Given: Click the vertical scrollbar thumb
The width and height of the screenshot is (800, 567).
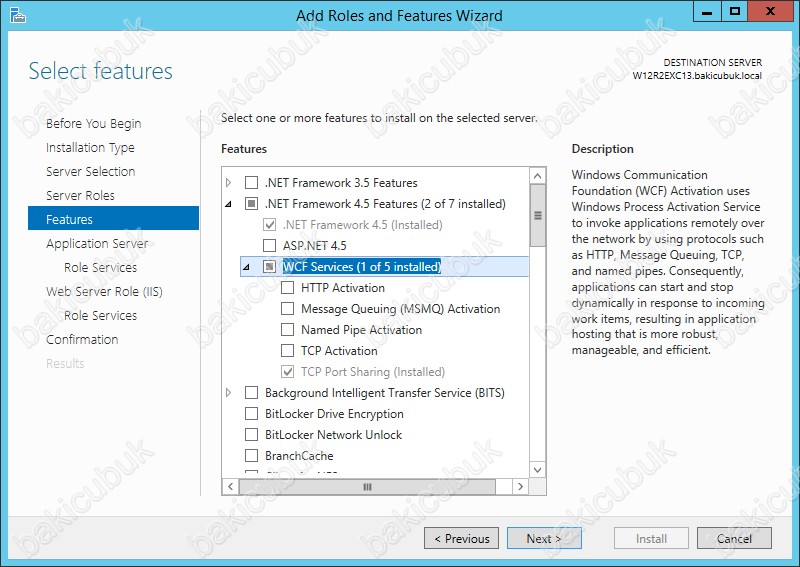Looking at the screenshot, I should coord(538,215).
